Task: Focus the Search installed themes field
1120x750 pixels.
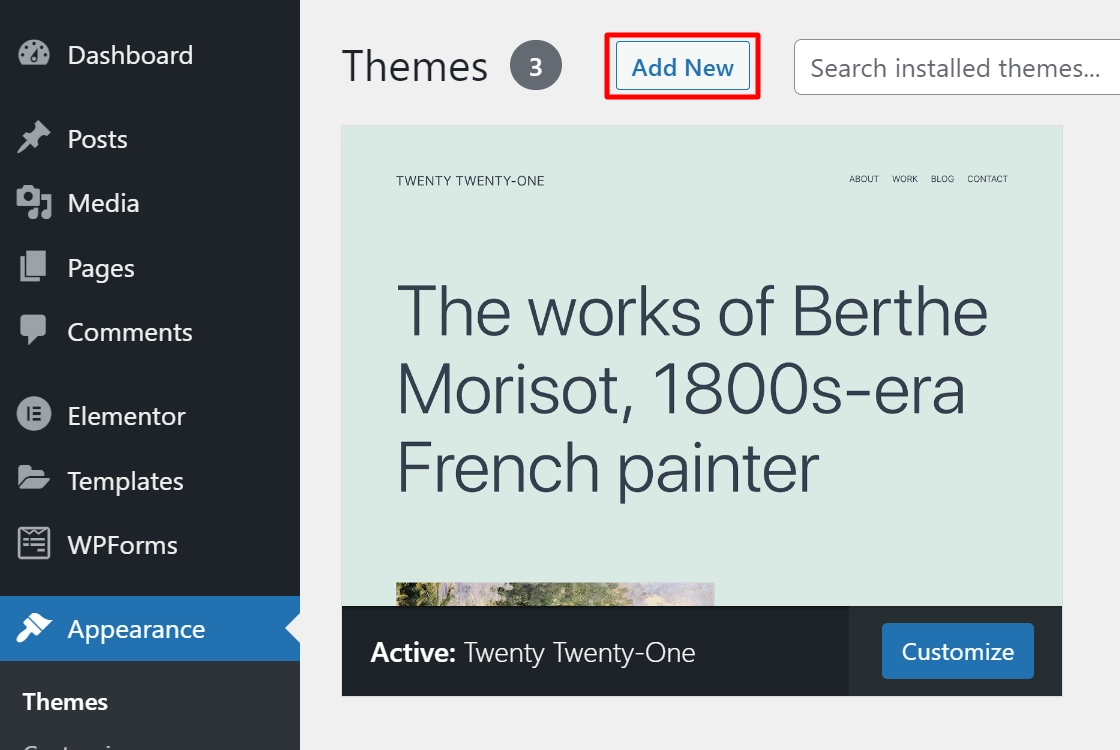Action: click(955, 68)
